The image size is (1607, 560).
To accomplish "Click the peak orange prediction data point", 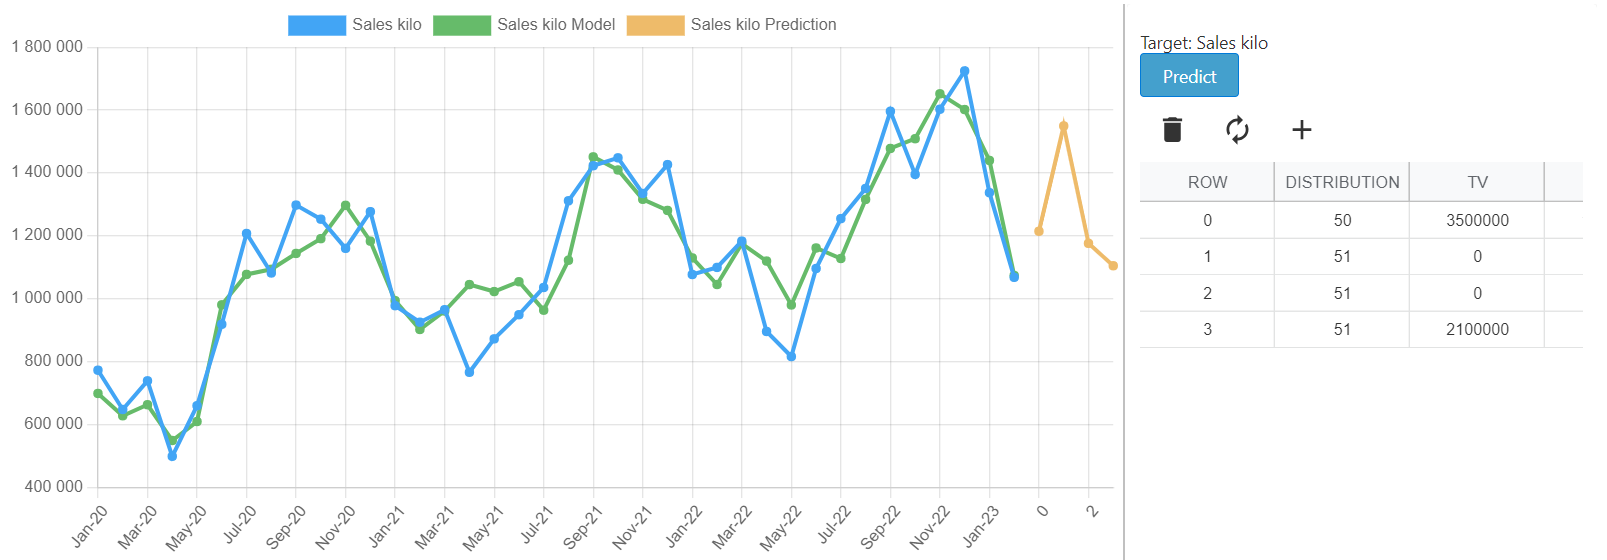I will (x=1064, y=127).
